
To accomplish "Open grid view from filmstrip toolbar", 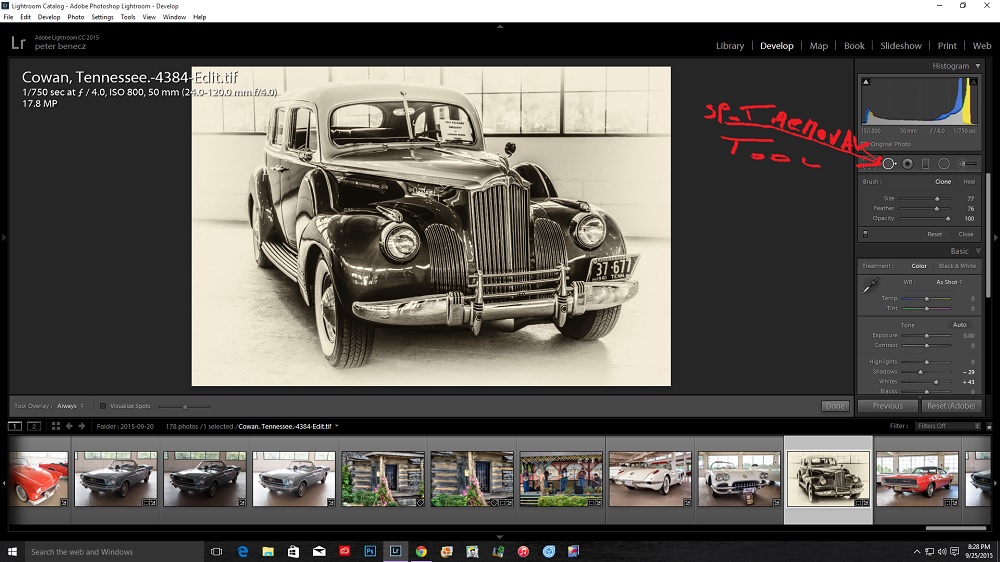I will pos(56,426).
